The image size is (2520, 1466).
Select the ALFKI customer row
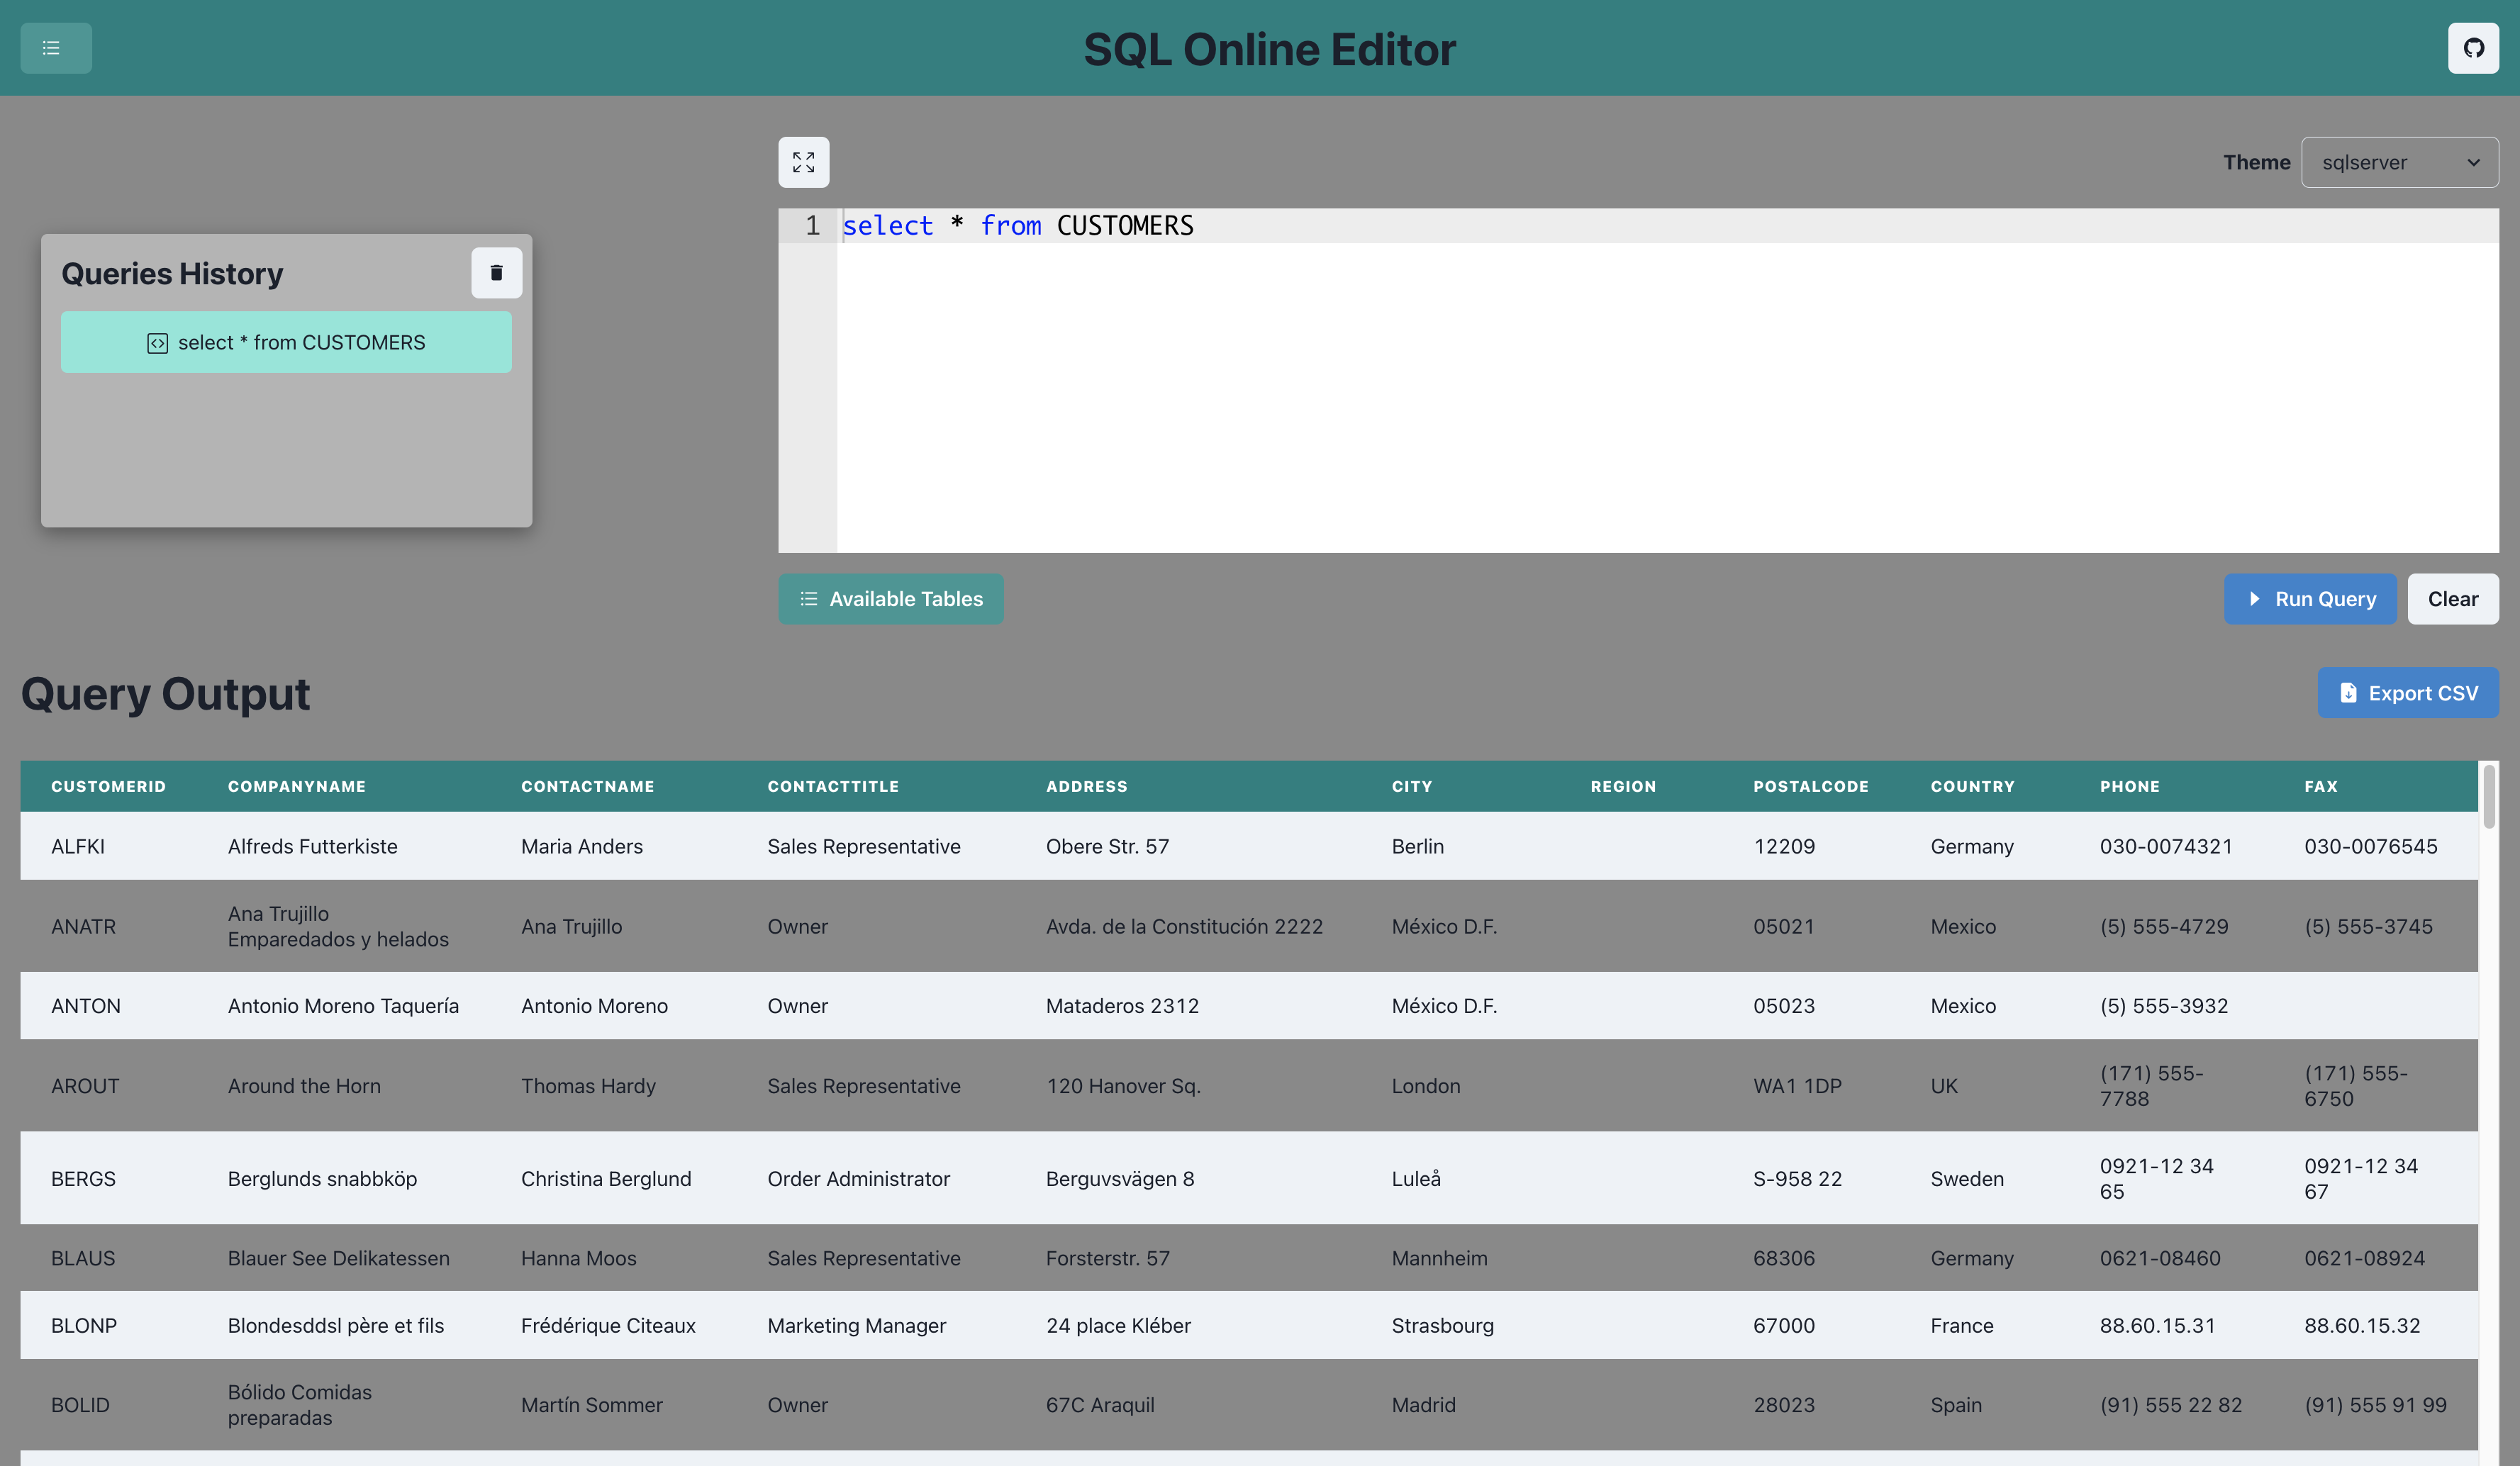pos(78,846)
